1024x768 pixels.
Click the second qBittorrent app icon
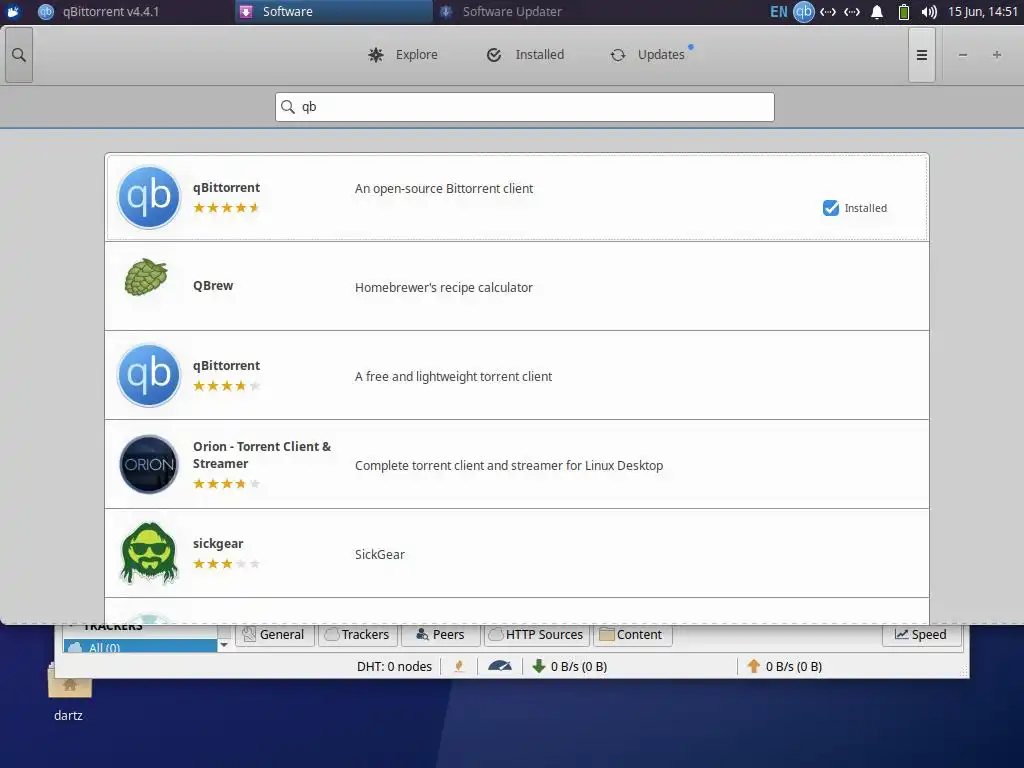[x=149, y=376]
